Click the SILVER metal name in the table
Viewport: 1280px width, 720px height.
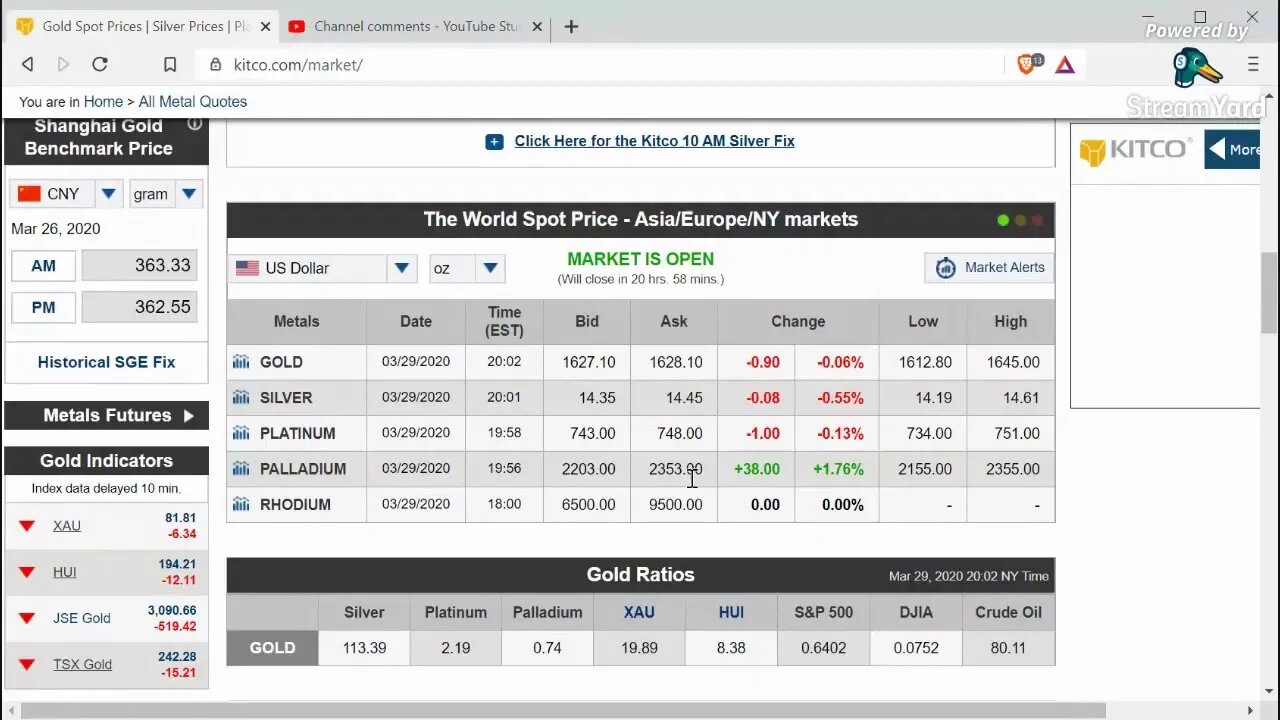point(286,397)
